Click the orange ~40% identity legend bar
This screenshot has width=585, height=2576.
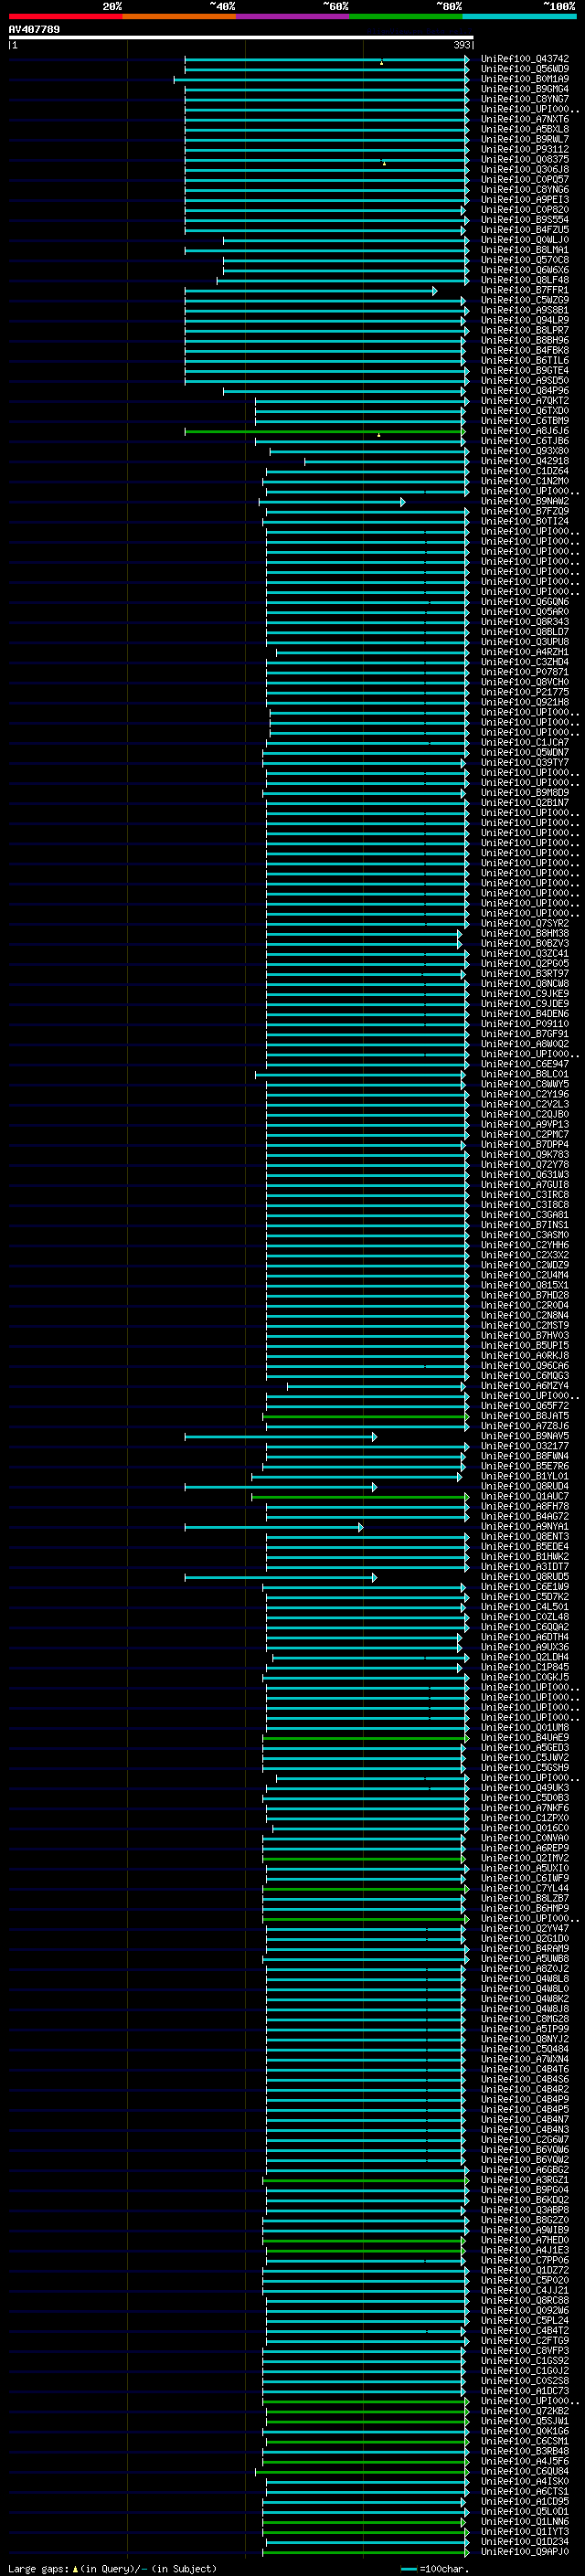click(179, 16)
